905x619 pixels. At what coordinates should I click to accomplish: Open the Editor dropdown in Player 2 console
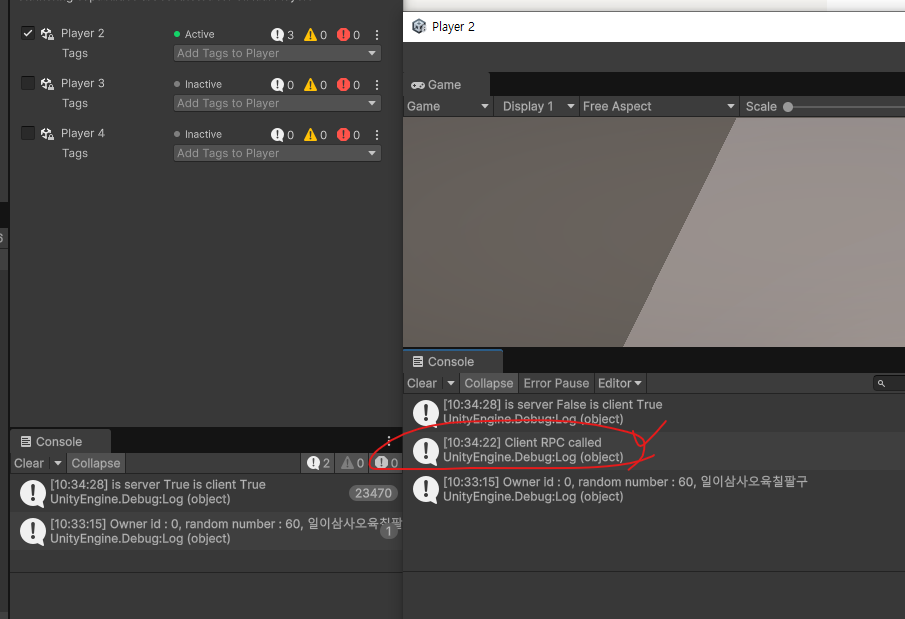[x=620, y=383]
